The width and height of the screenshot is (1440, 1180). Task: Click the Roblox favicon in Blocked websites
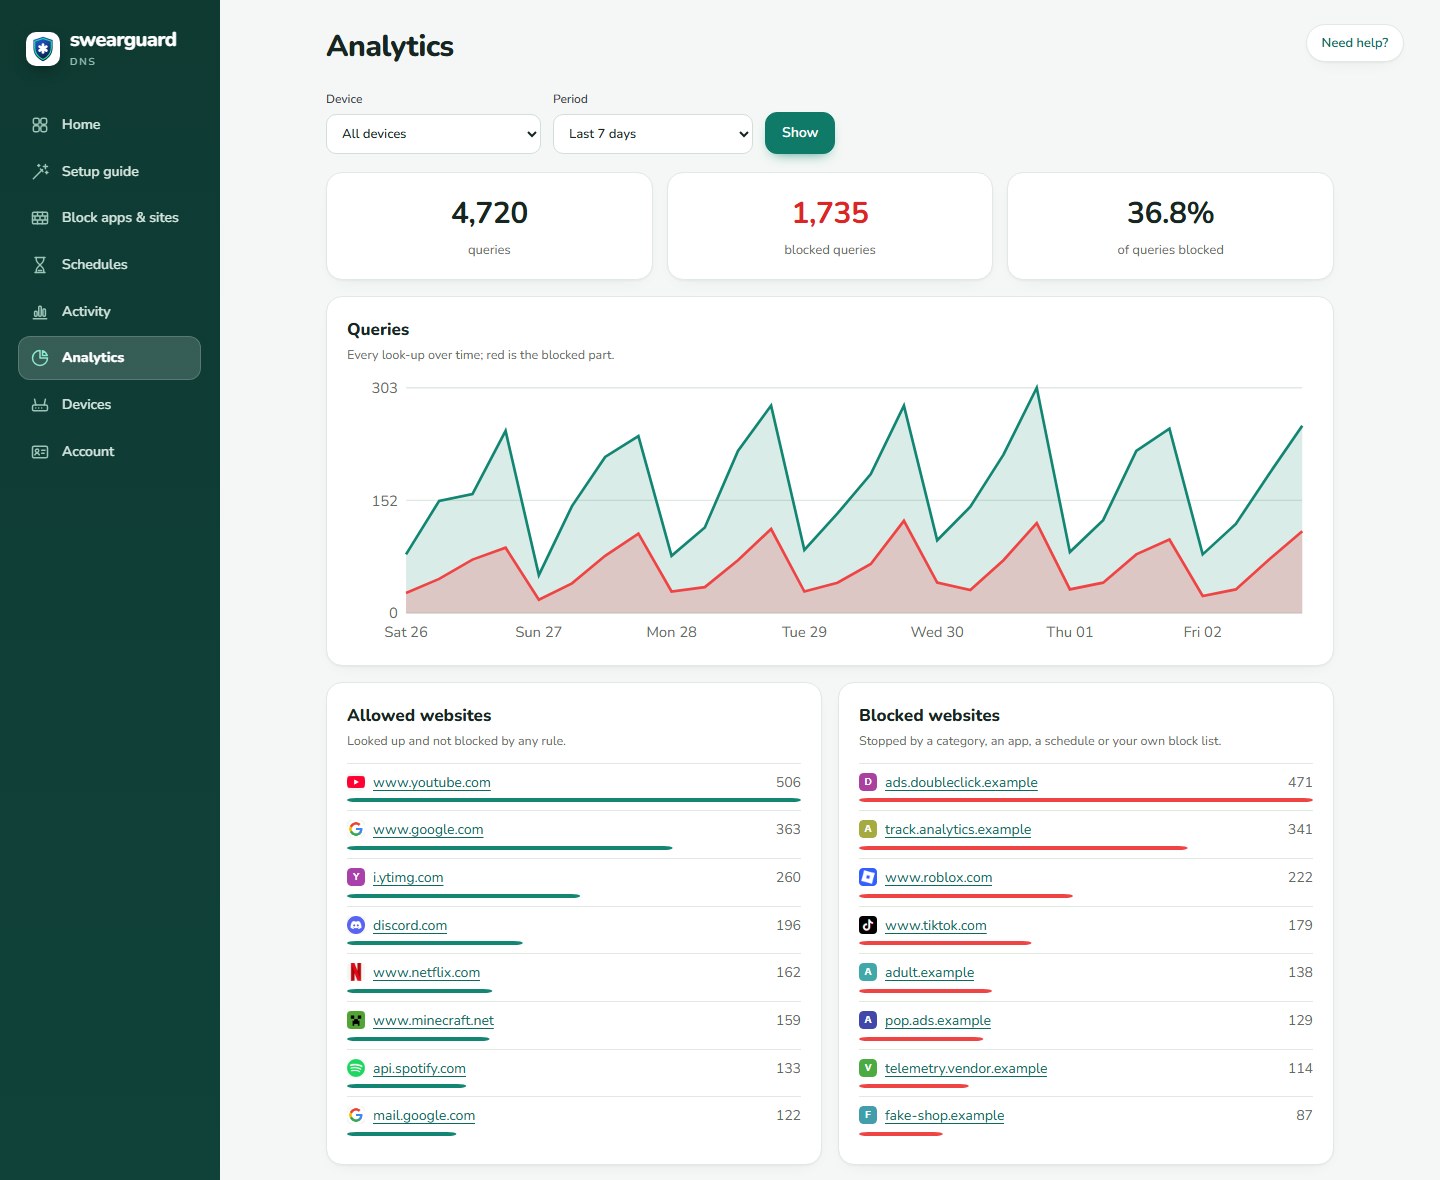(868, 877)
